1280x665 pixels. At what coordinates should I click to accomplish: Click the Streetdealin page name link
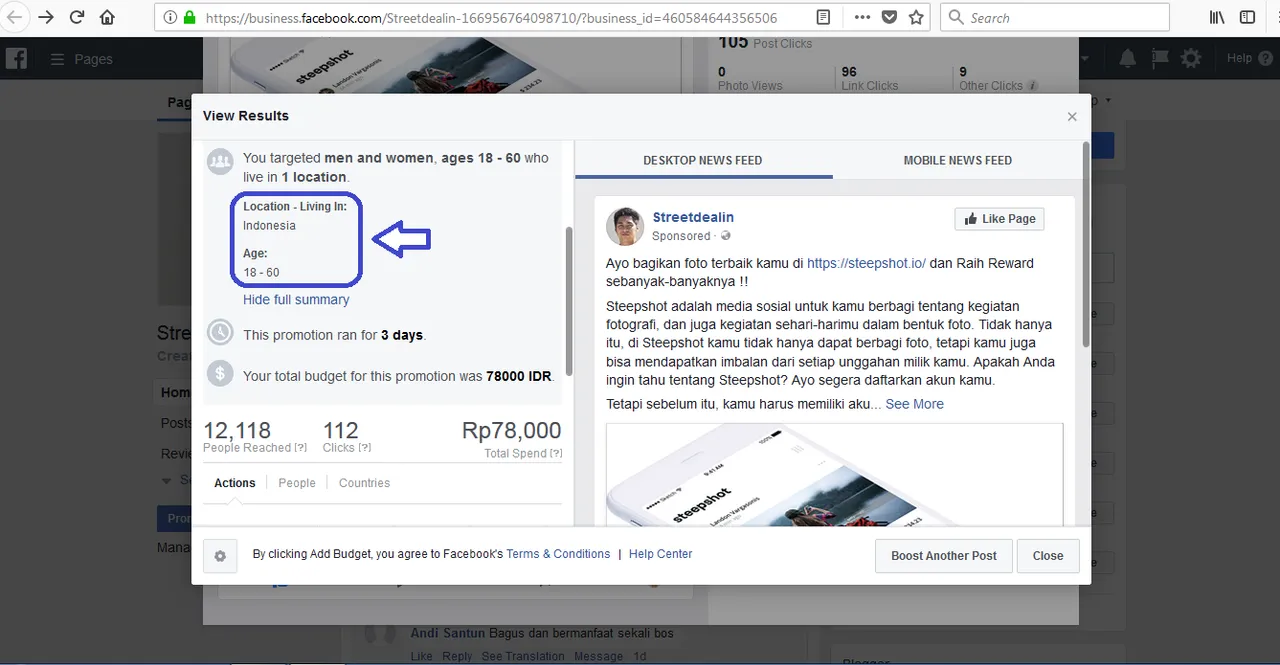pyautogui.click(x=693, y=217)
